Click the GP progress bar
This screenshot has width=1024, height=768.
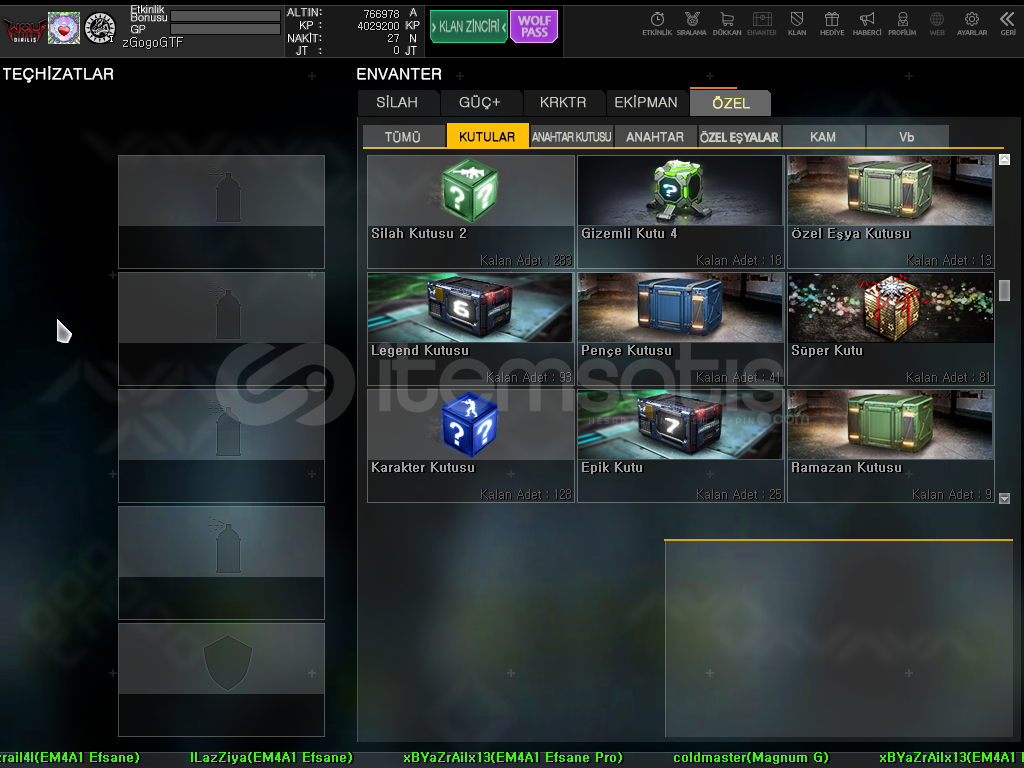click(225, 29)
